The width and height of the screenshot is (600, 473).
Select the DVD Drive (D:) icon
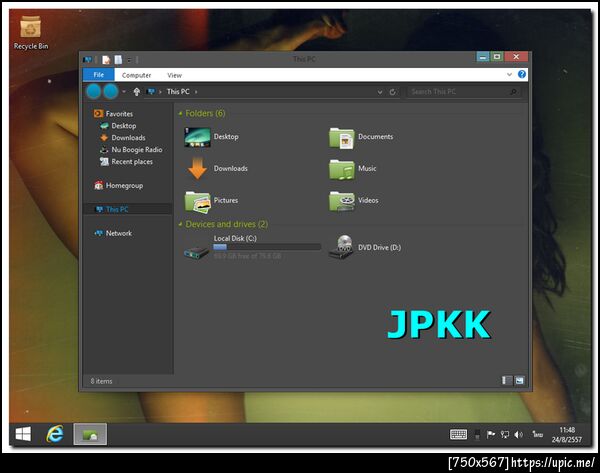click(341, 247)
